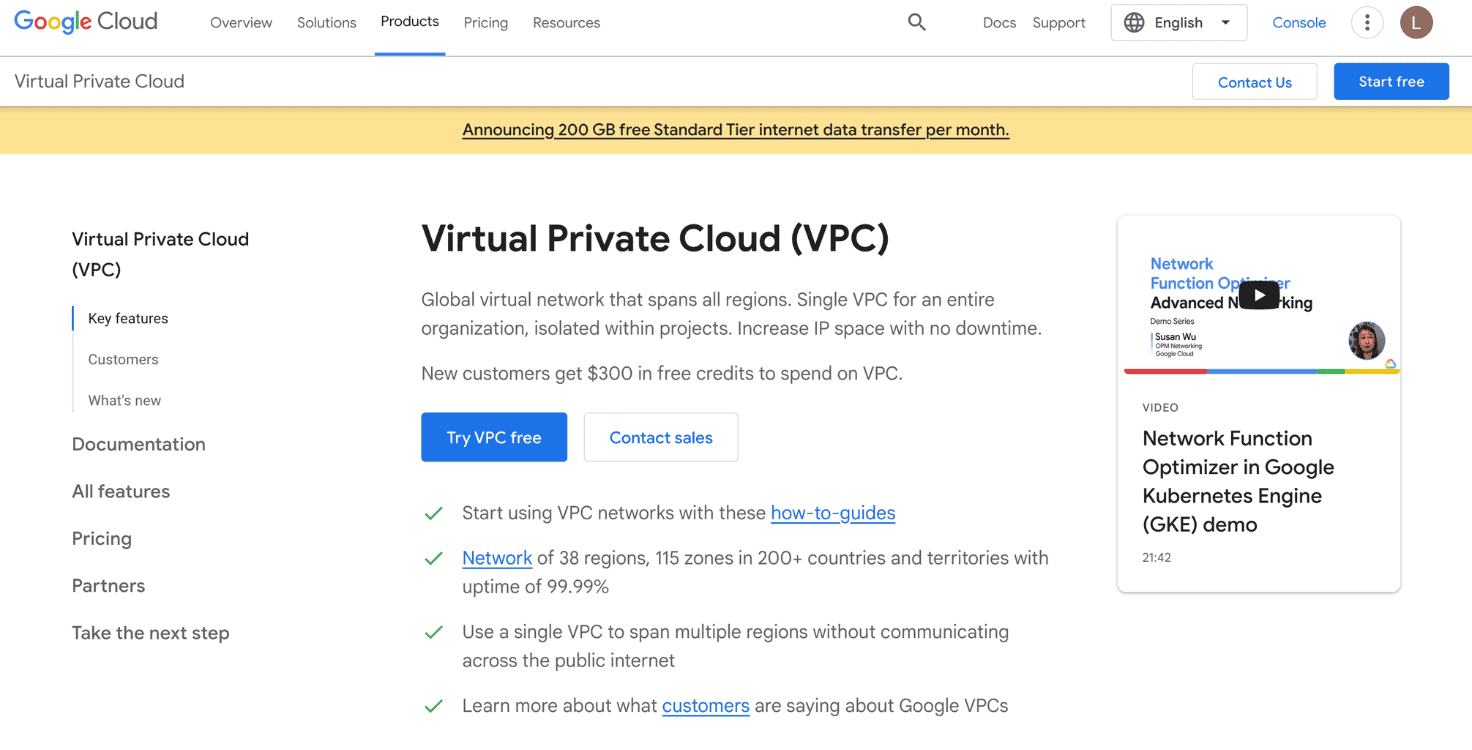1472x750 pixels.
Task: Open the 200 GB free data transfer announcement
Action: (x=735, y=129)
